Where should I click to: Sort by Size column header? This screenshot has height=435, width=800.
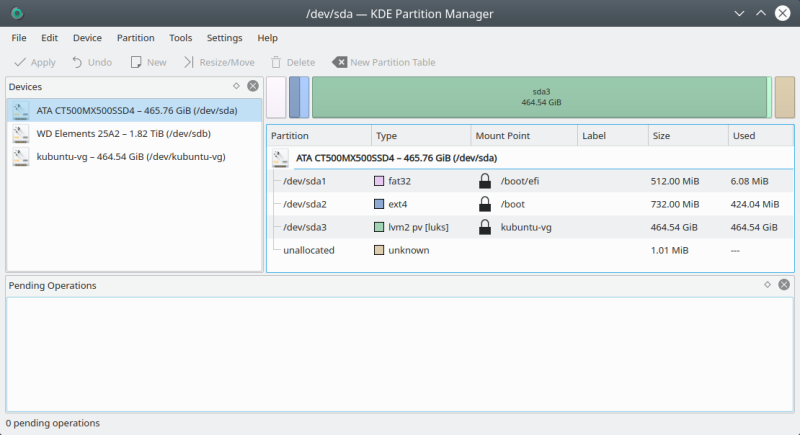pyautogui.click(x=688, y=136)
